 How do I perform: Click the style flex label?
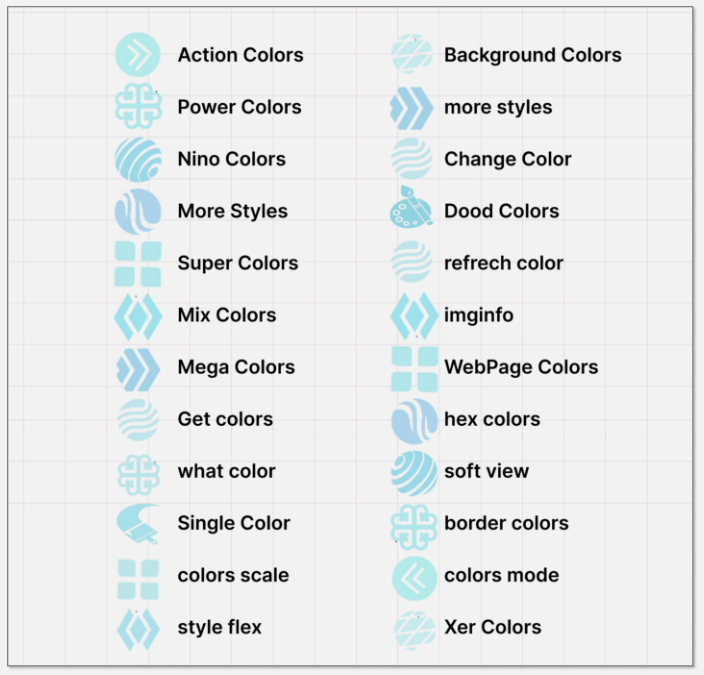coord(219,627)
